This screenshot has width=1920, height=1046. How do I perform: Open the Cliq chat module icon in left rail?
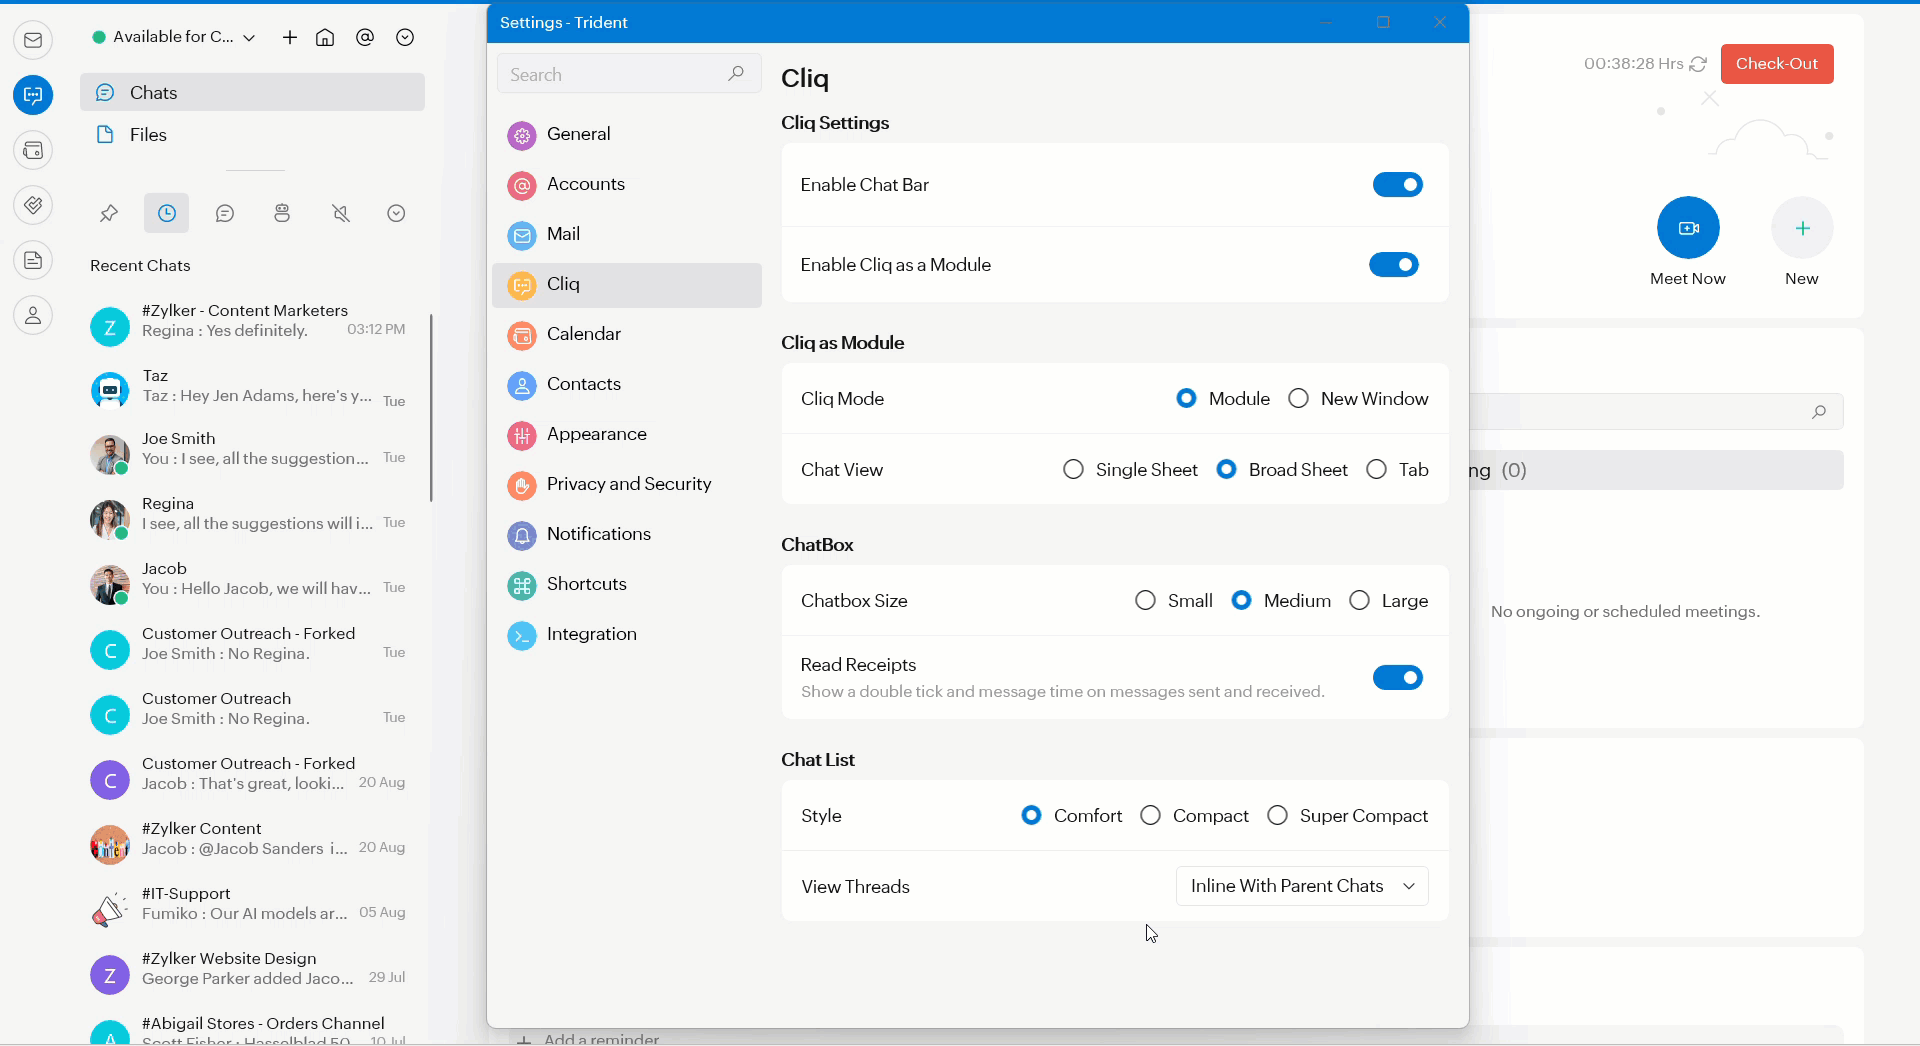33,95
